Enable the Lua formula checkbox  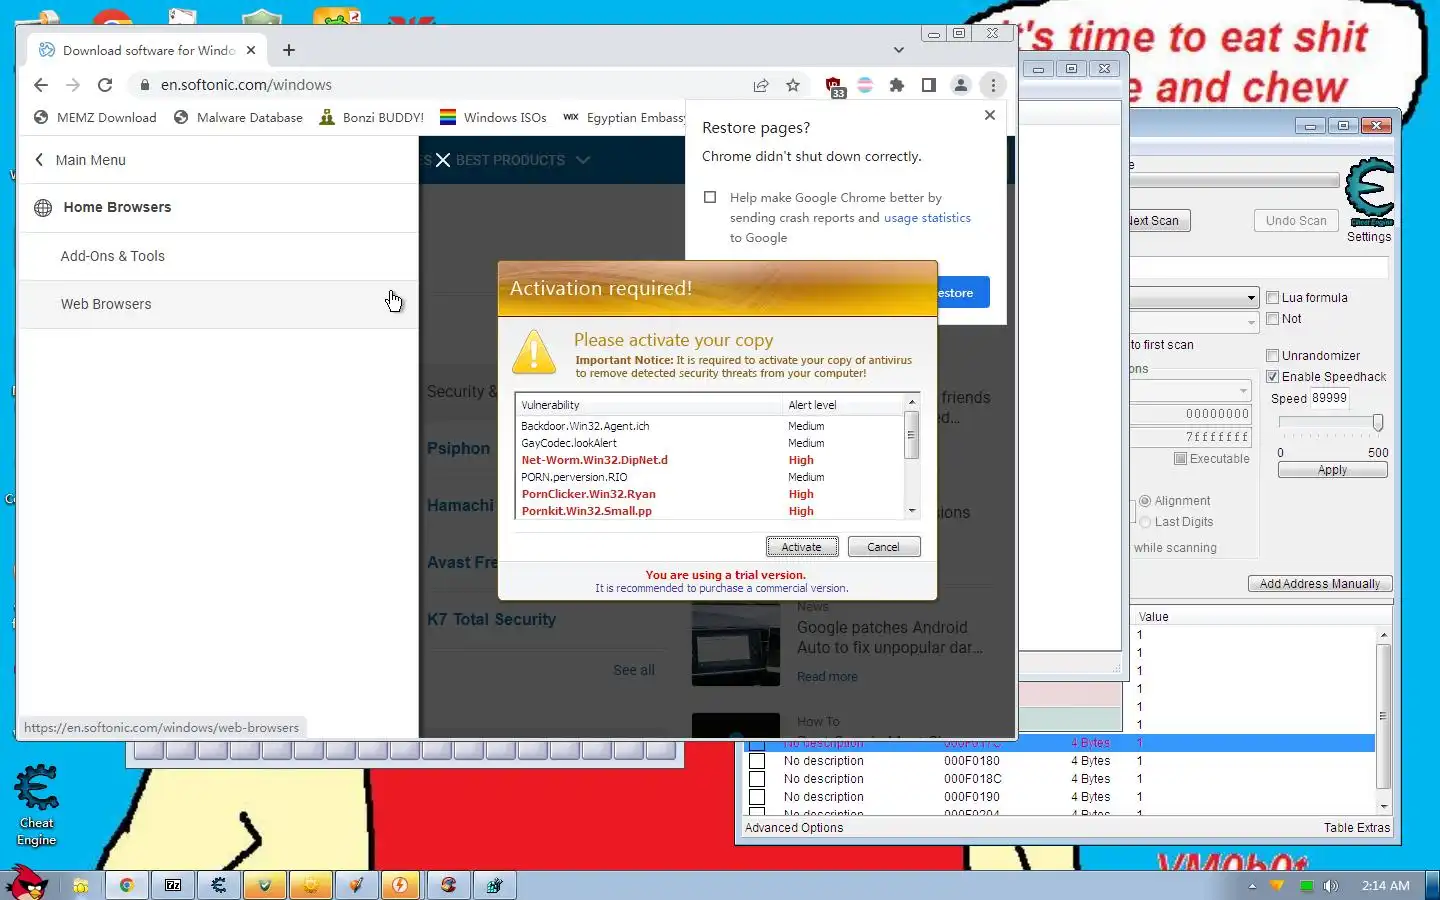click(1273, 297)
